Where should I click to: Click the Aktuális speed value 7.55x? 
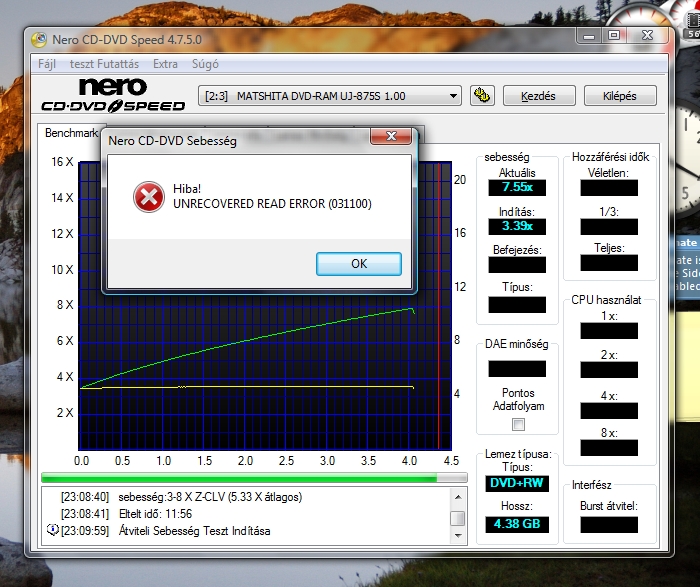pyautogui.click(x=517, y=187)
